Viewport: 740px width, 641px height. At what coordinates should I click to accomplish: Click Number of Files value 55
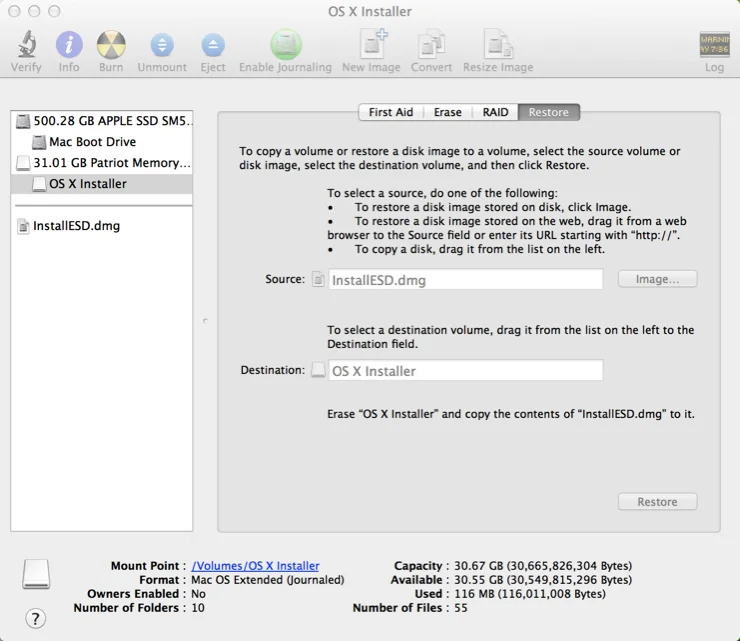coord(461,608)
